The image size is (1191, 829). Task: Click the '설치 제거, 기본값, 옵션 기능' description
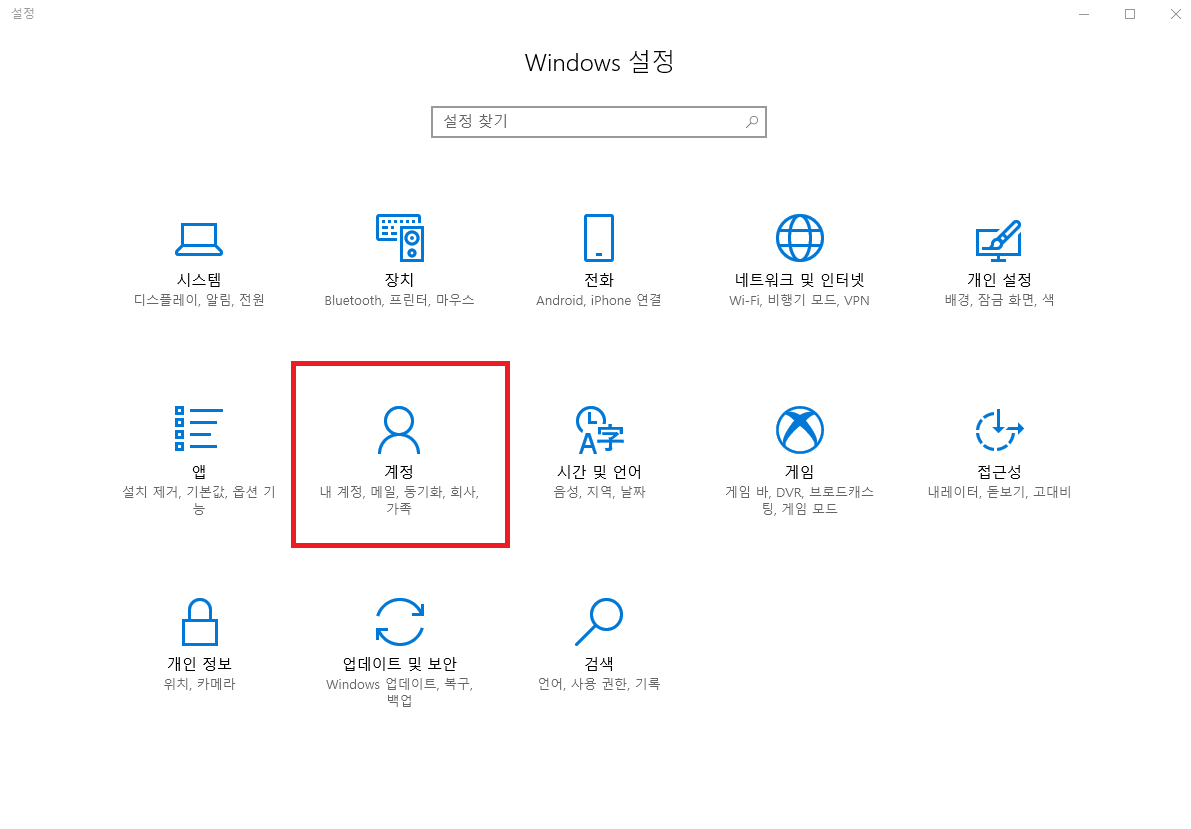click(x=199, y=500)
